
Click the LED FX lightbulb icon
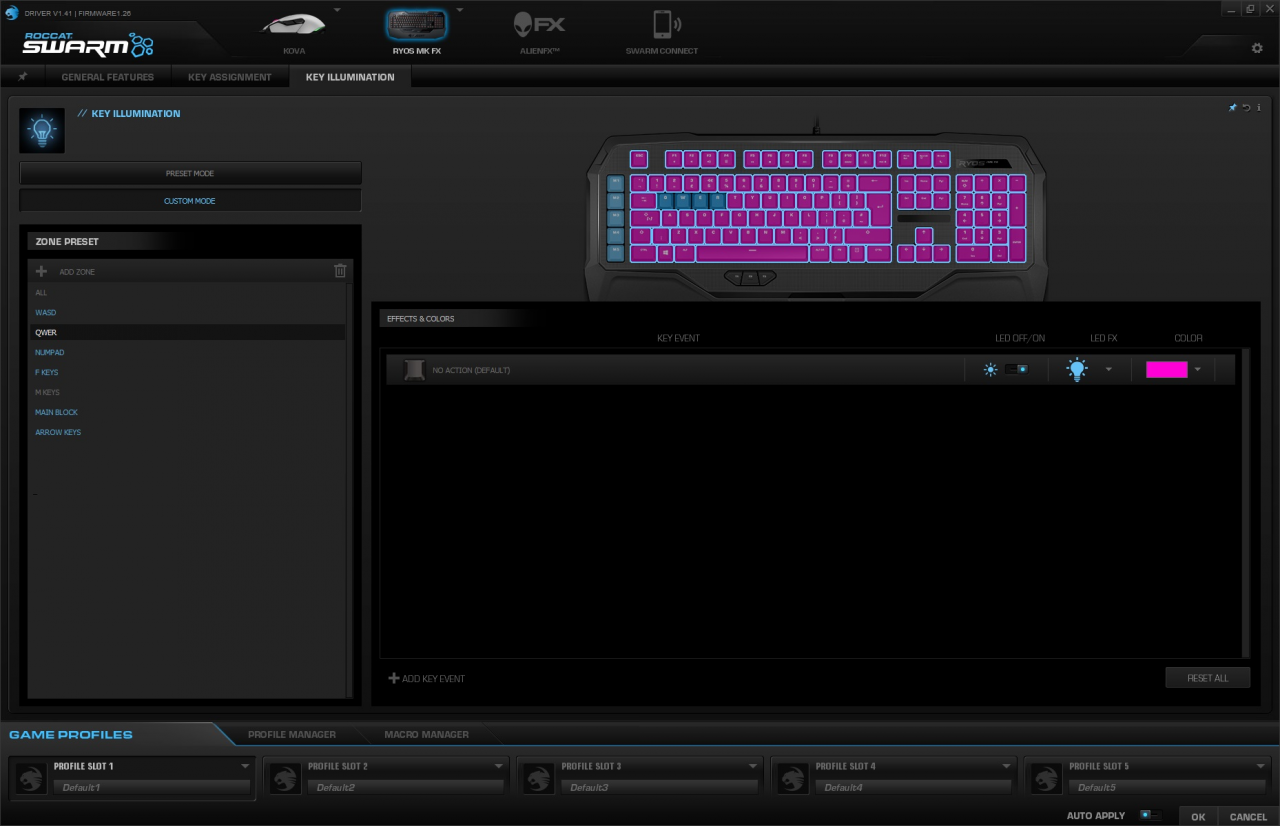pyautogui.click(x=1076, y=370)
